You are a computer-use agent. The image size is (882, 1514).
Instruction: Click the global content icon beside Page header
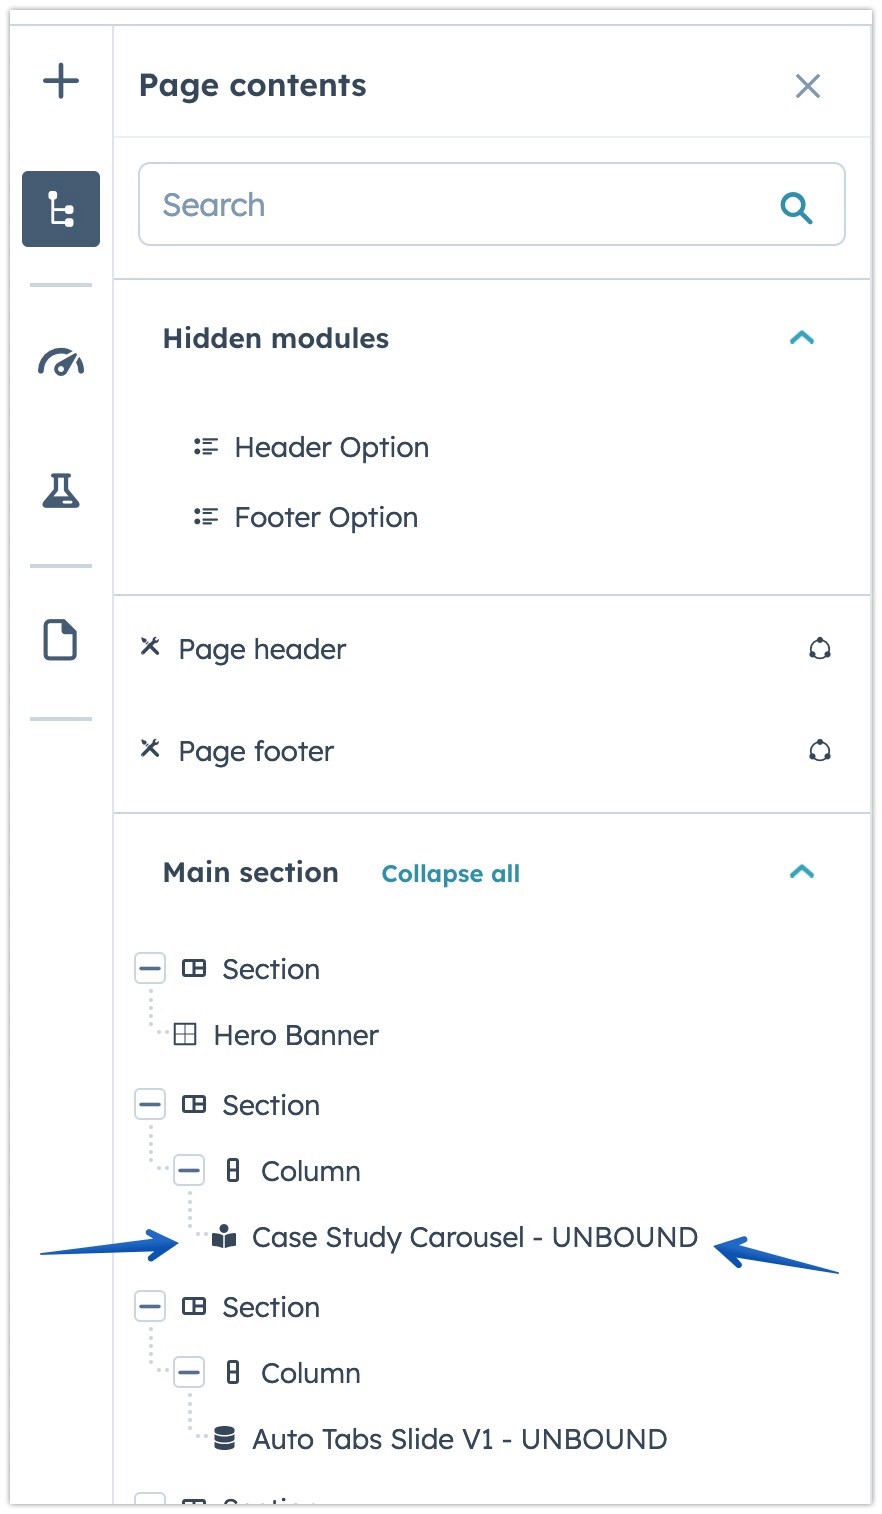click(x=820, y=648)
